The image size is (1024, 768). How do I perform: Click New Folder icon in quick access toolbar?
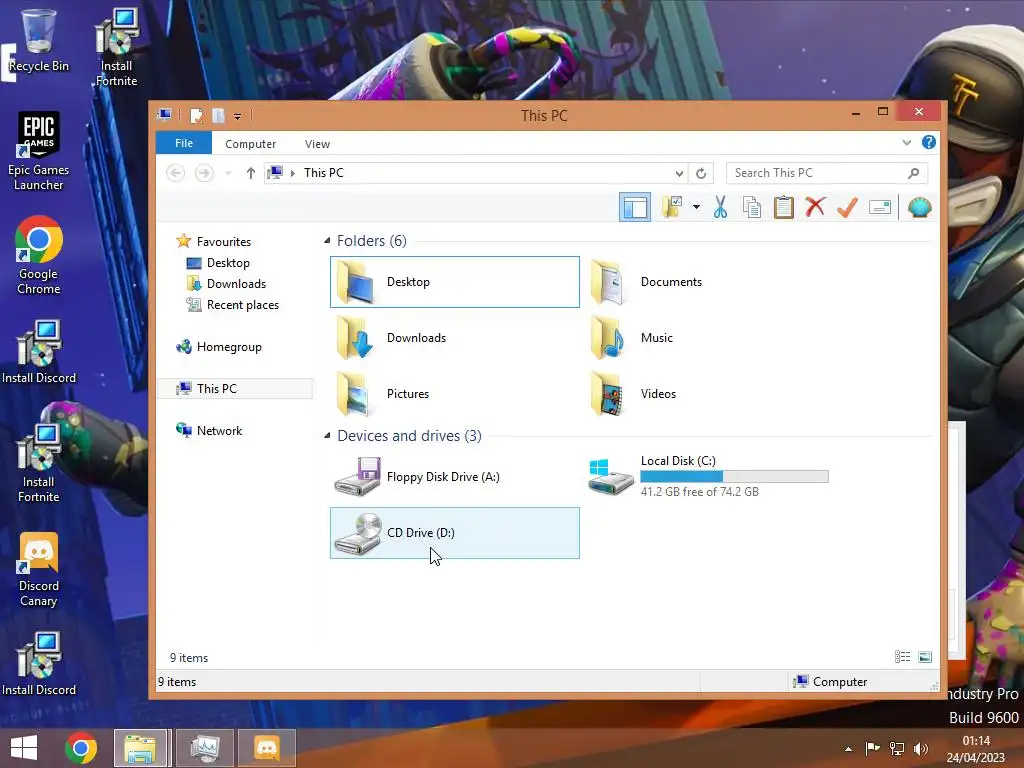pyautogui.click(x=219, y=116)
